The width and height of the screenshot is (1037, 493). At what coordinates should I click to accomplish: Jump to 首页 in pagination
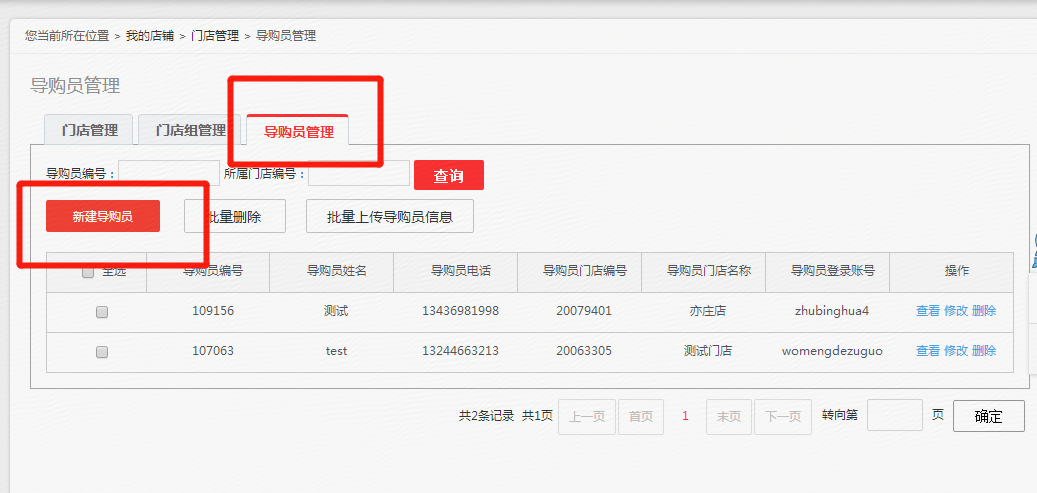[x=641, y=416]
